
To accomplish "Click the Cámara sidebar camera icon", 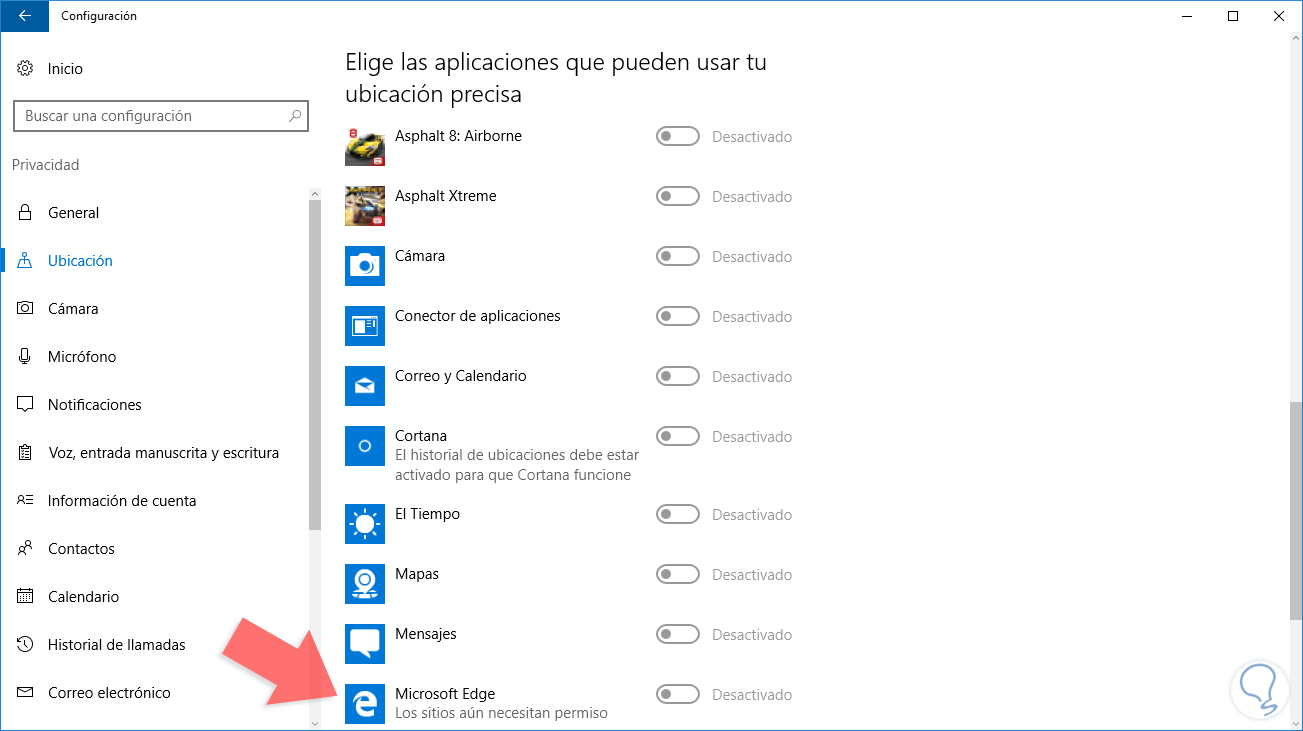I will pos(25,309).
